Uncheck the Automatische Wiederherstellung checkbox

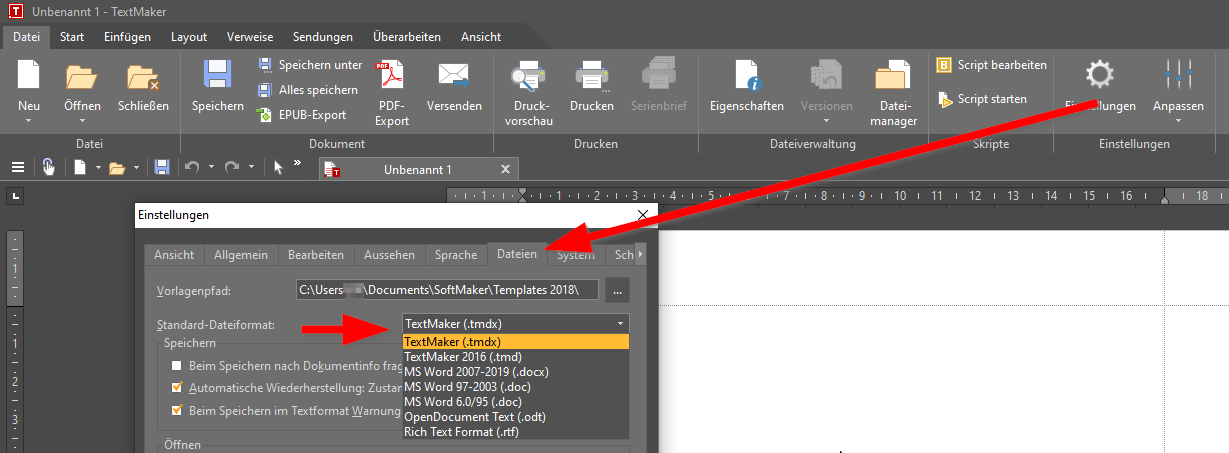[177, 388]
